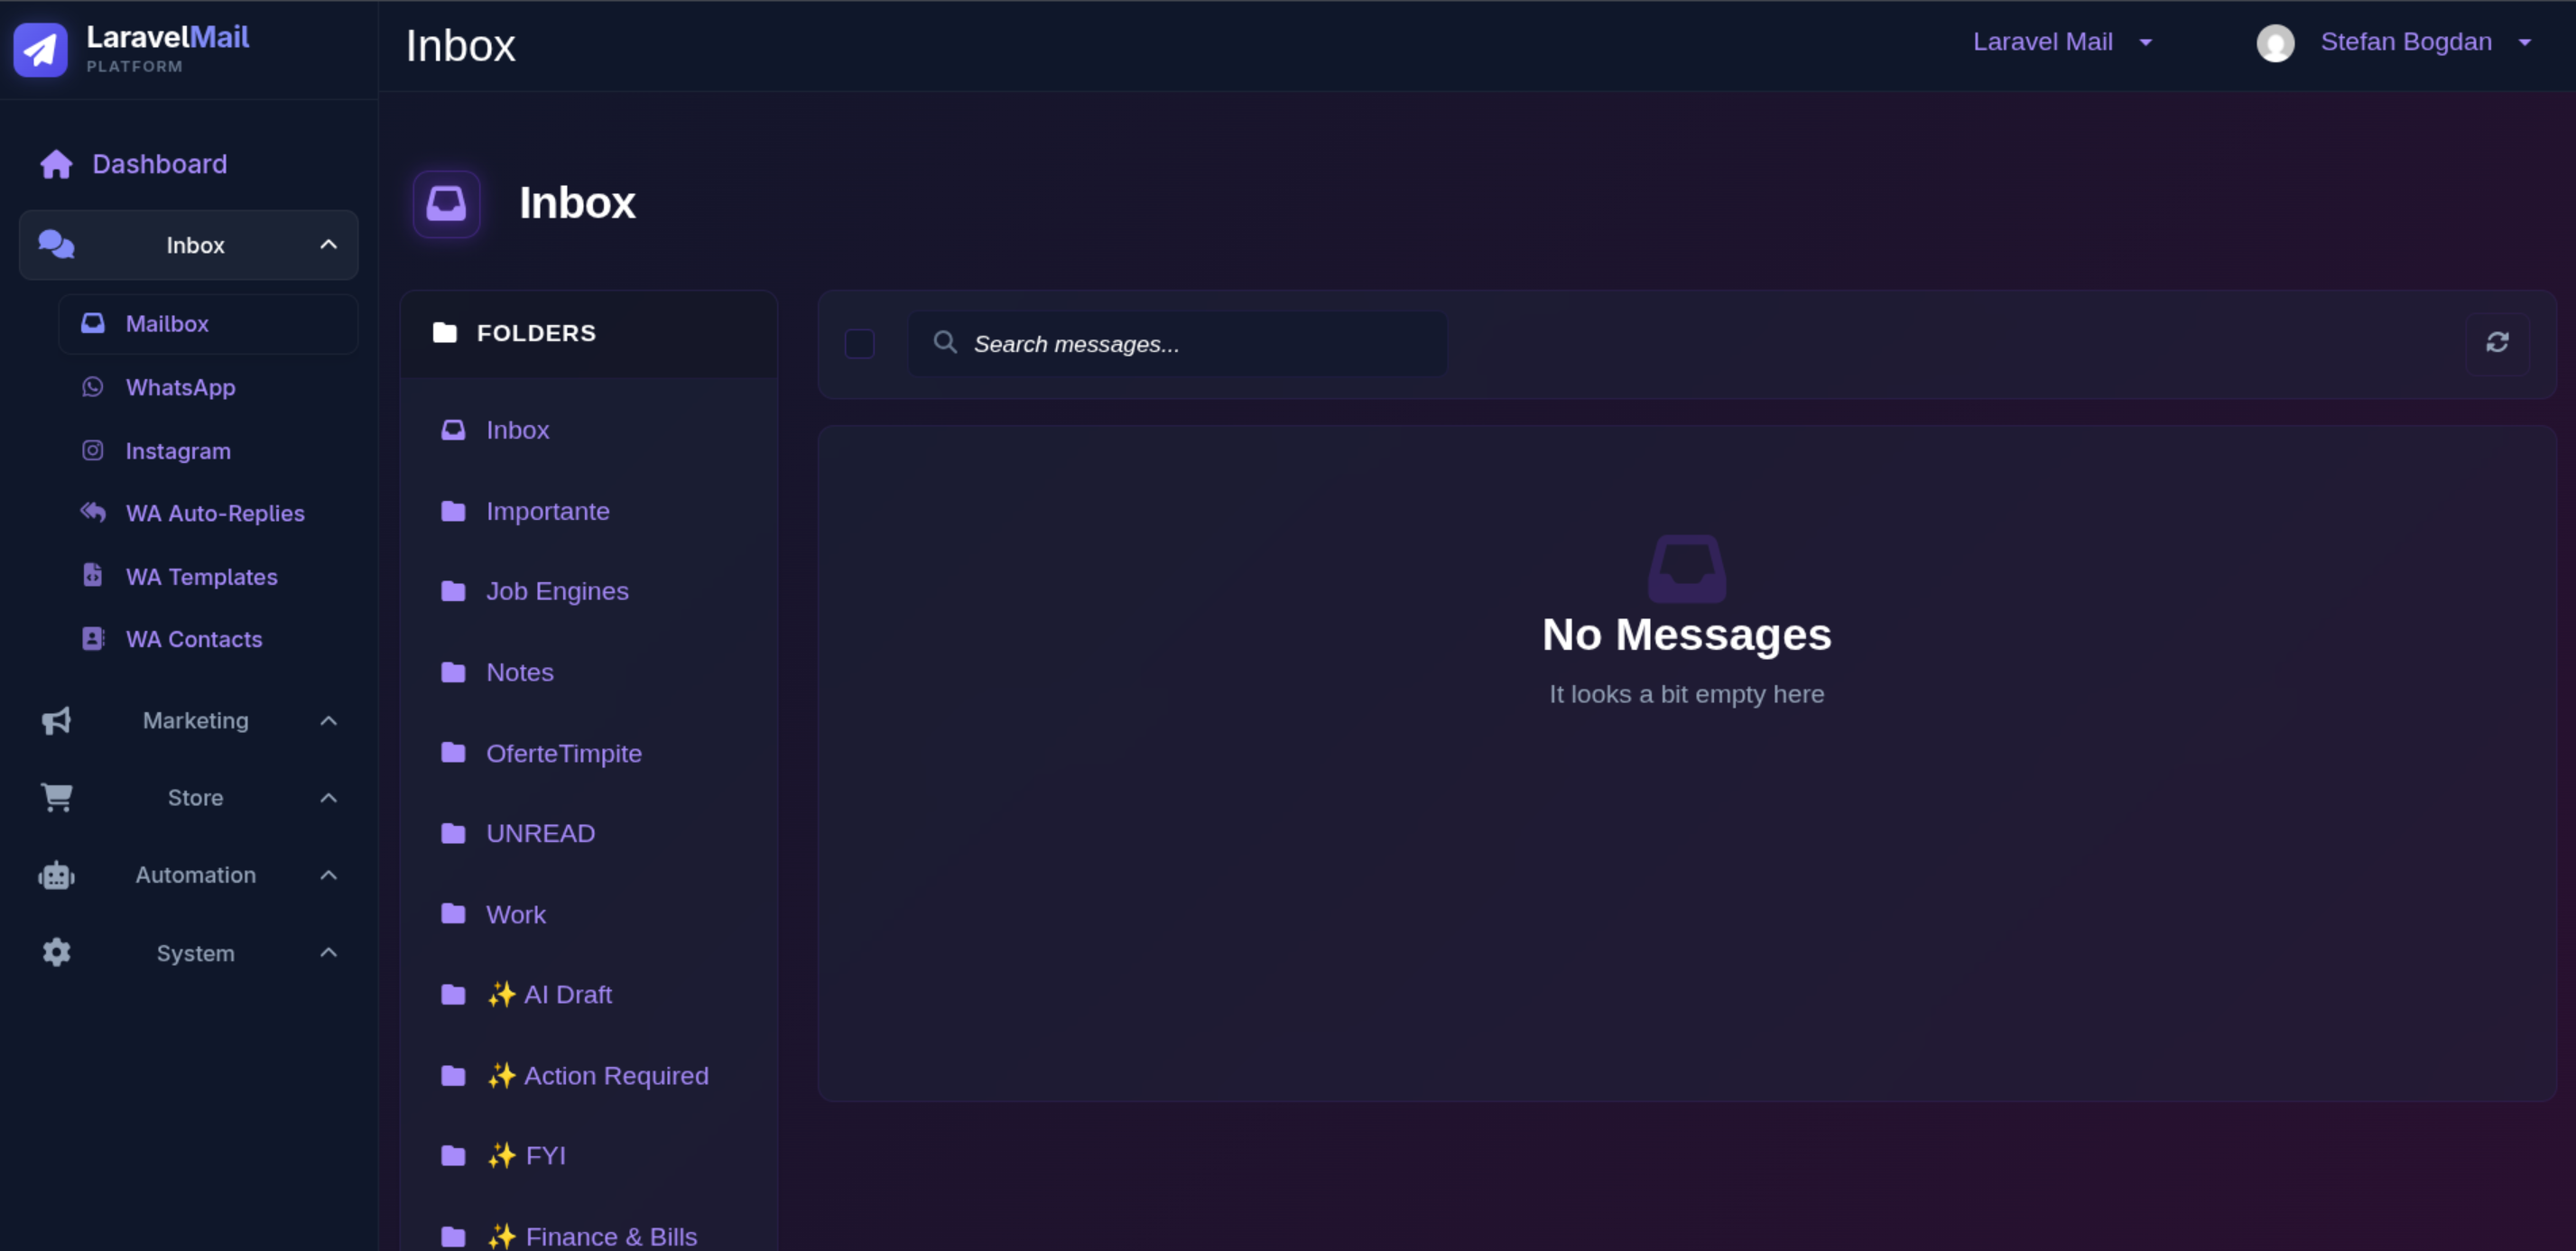The image size is (2576, 1251).
Task: Select the WA Templates menu entry
Action: 202,576
